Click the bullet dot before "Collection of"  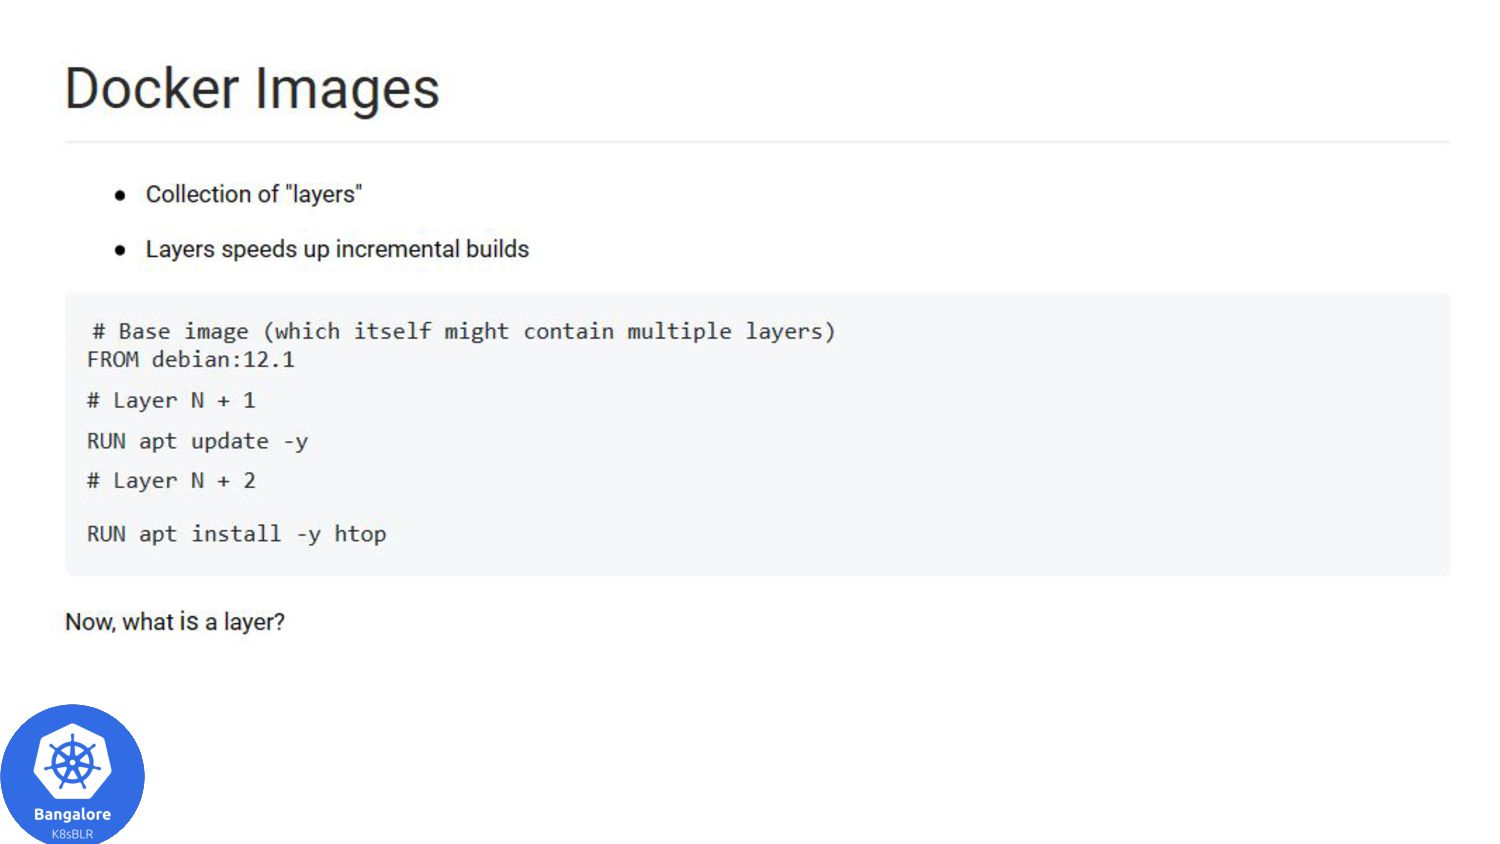[x=120, y=195]
